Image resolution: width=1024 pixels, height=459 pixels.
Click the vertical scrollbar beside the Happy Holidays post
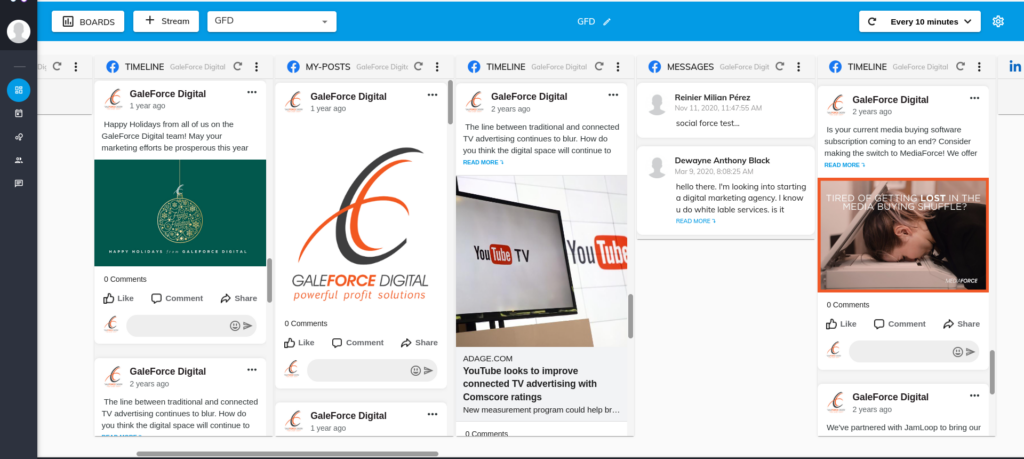click(269, 280)
